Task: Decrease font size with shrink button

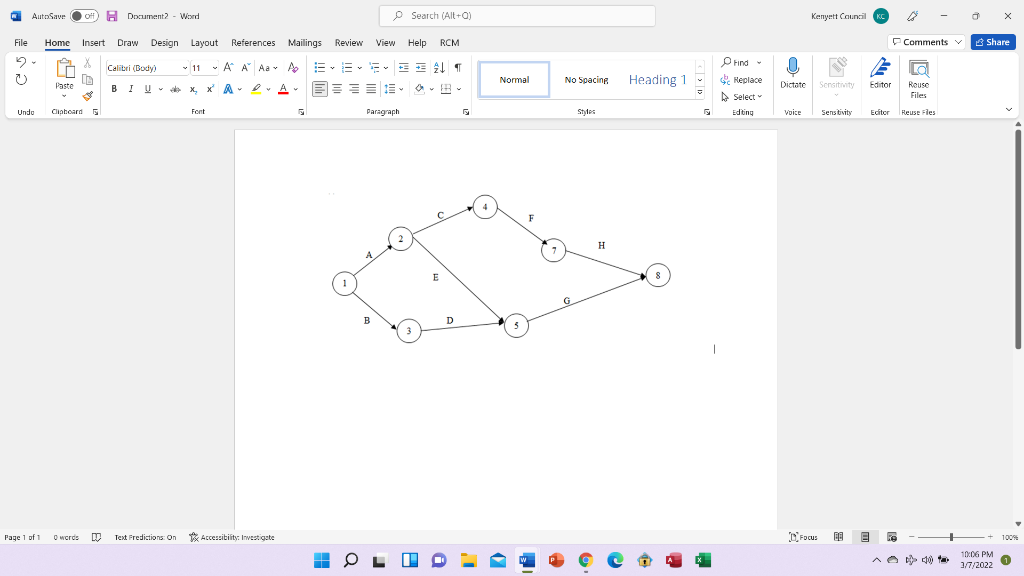Action: (246, 67)
